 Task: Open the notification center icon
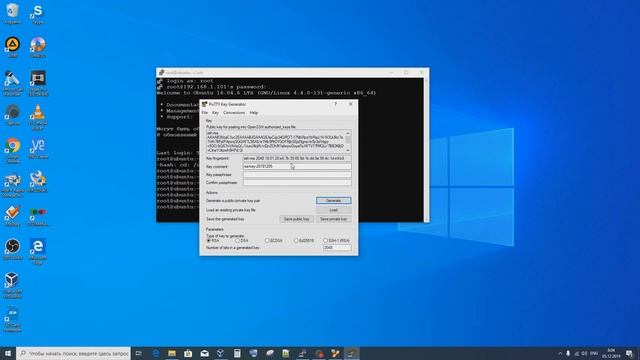click(630, 353)
